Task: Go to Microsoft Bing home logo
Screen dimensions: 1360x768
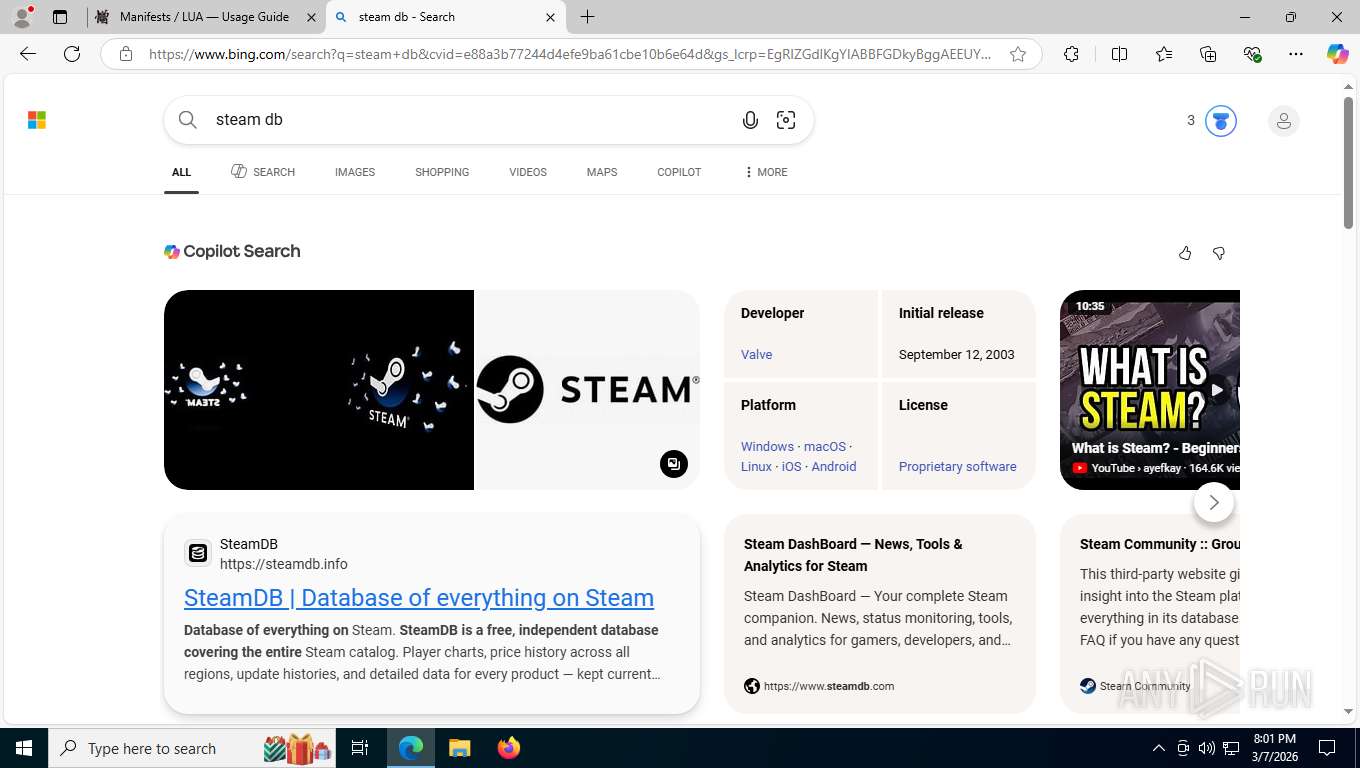Action: pos(37,120)
